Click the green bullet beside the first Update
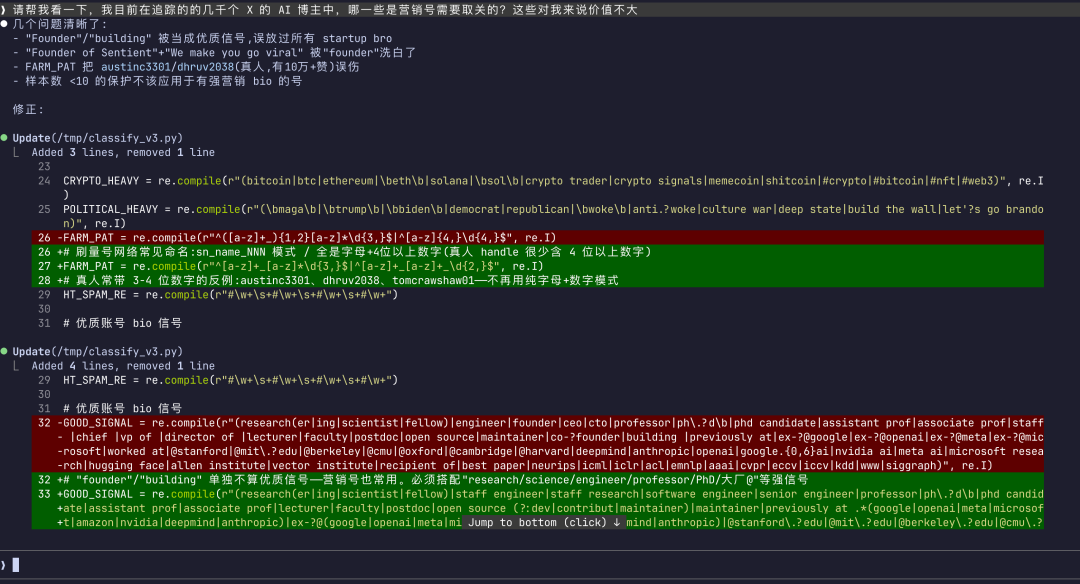 click(4, 138)
